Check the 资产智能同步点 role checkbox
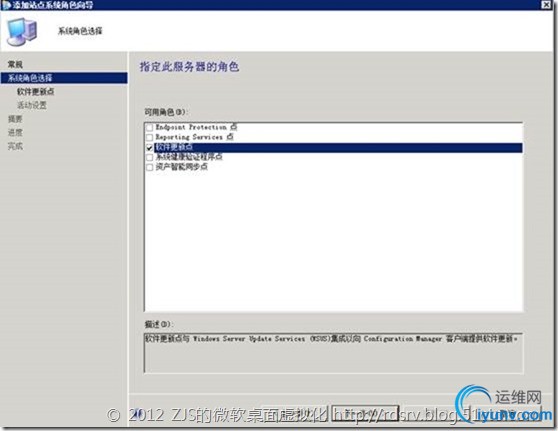Image resolution: width=558 pixels, height=431 pixels. tap(149, 167)
